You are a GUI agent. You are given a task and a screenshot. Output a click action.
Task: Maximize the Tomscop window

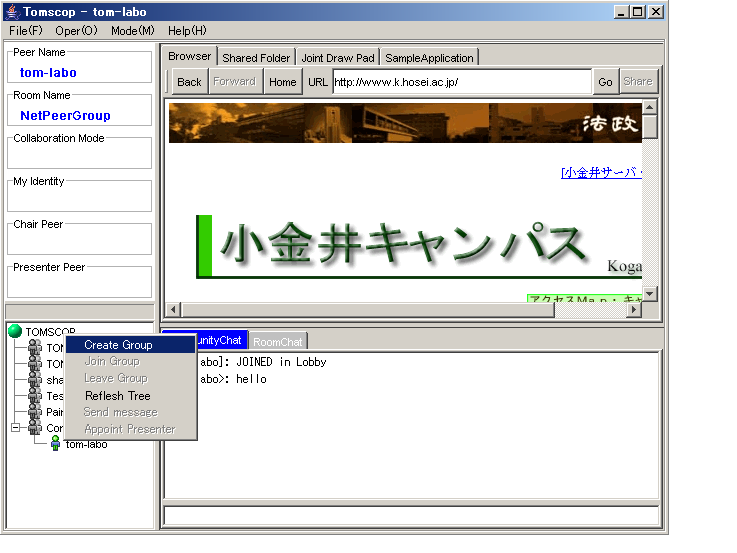[x=638, y=12]
